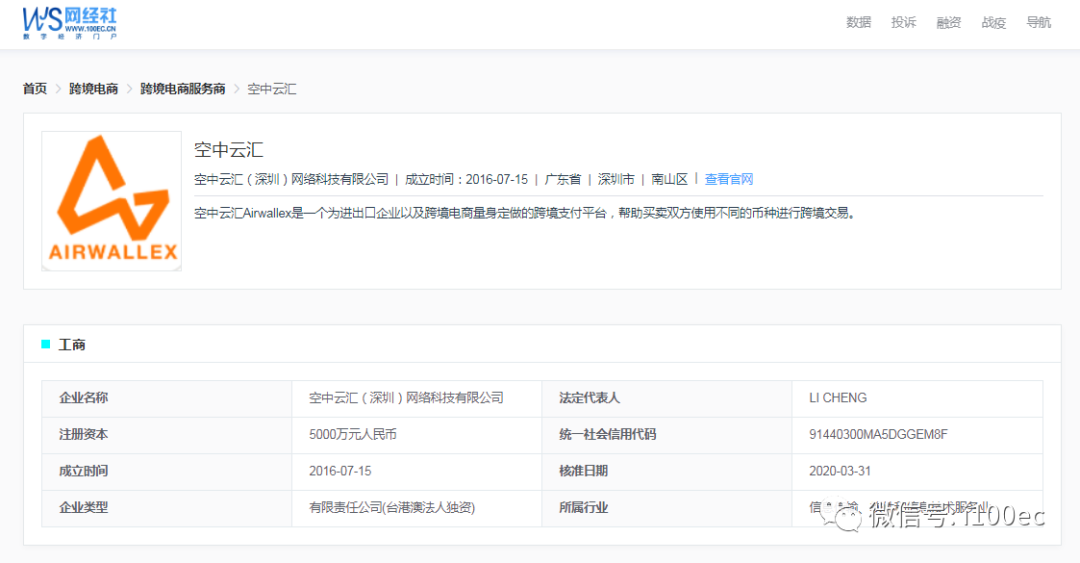Click the orange Airwallex company logo
This screenshot has width=1080, height=563.
(112, 200)
